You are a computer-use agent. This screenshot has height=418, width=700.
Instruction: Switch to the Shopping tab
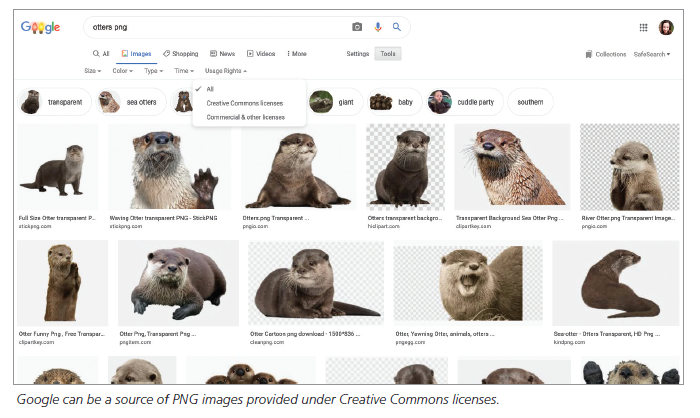(x=181, y=54)
